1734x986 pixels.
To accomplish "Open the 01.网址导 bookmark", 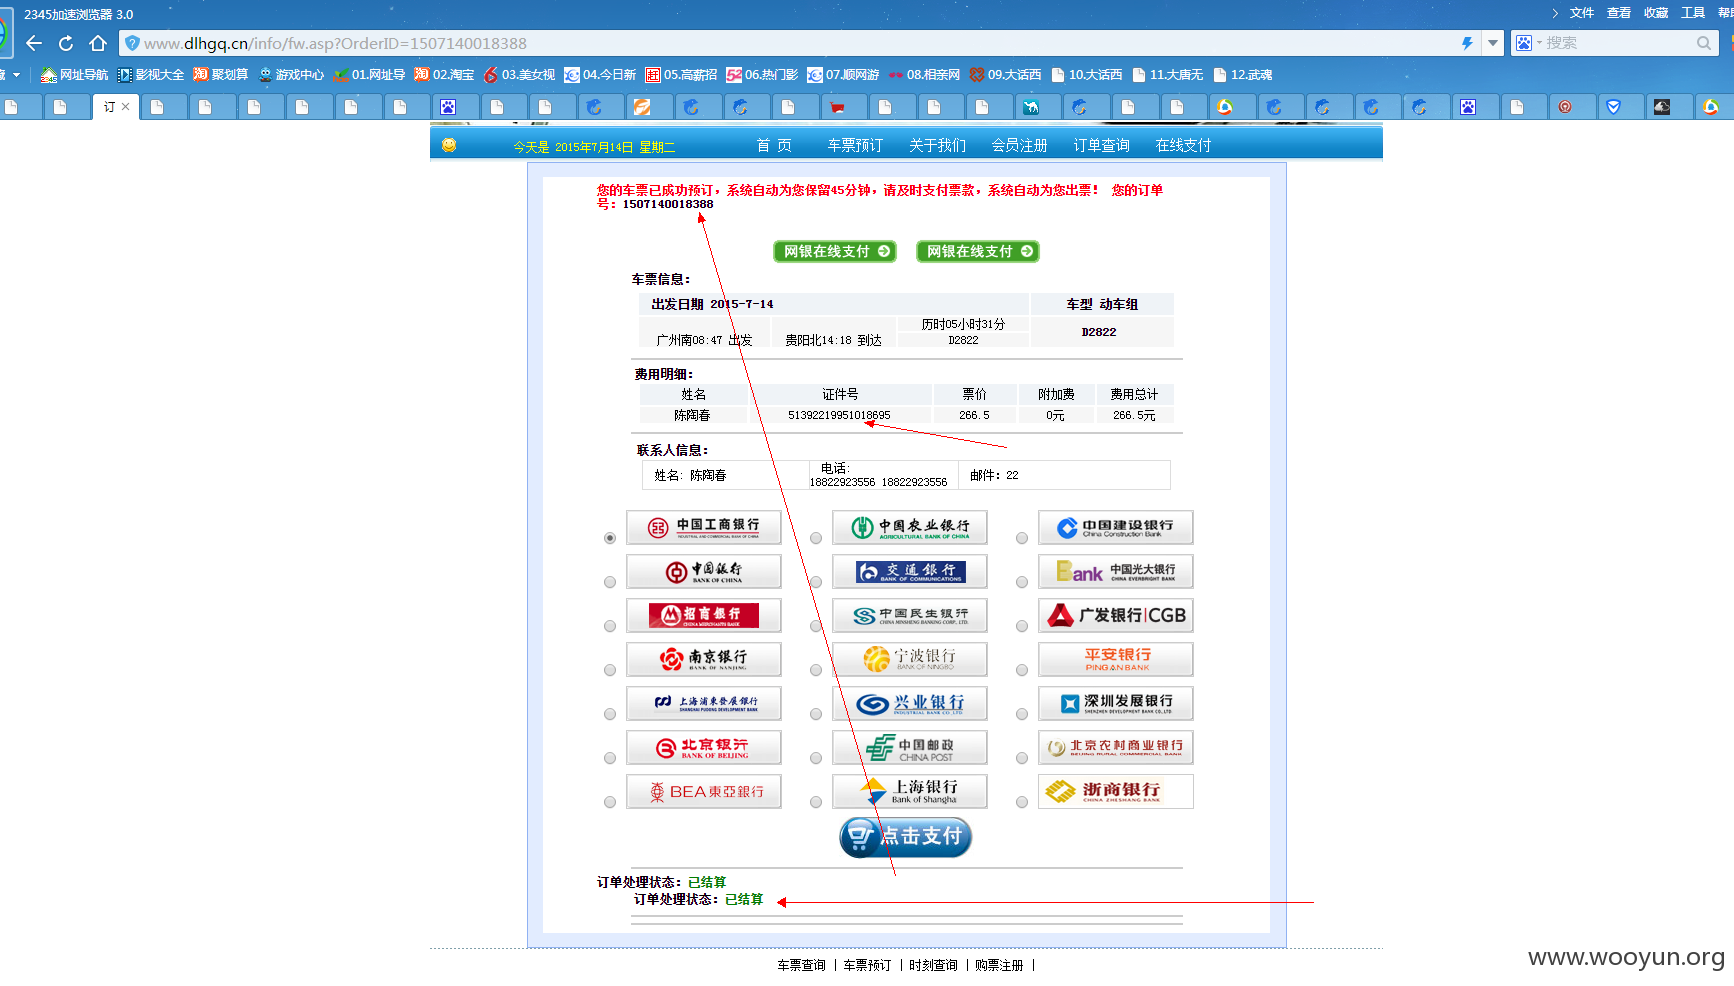I will click(x=370, y=75).
